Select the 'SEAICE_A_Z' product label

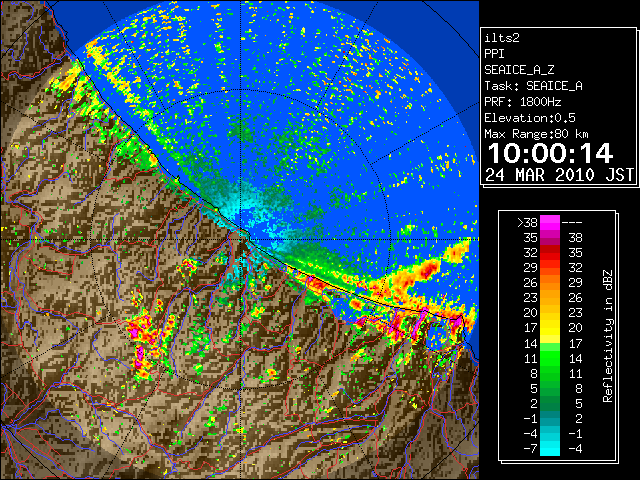519,70
